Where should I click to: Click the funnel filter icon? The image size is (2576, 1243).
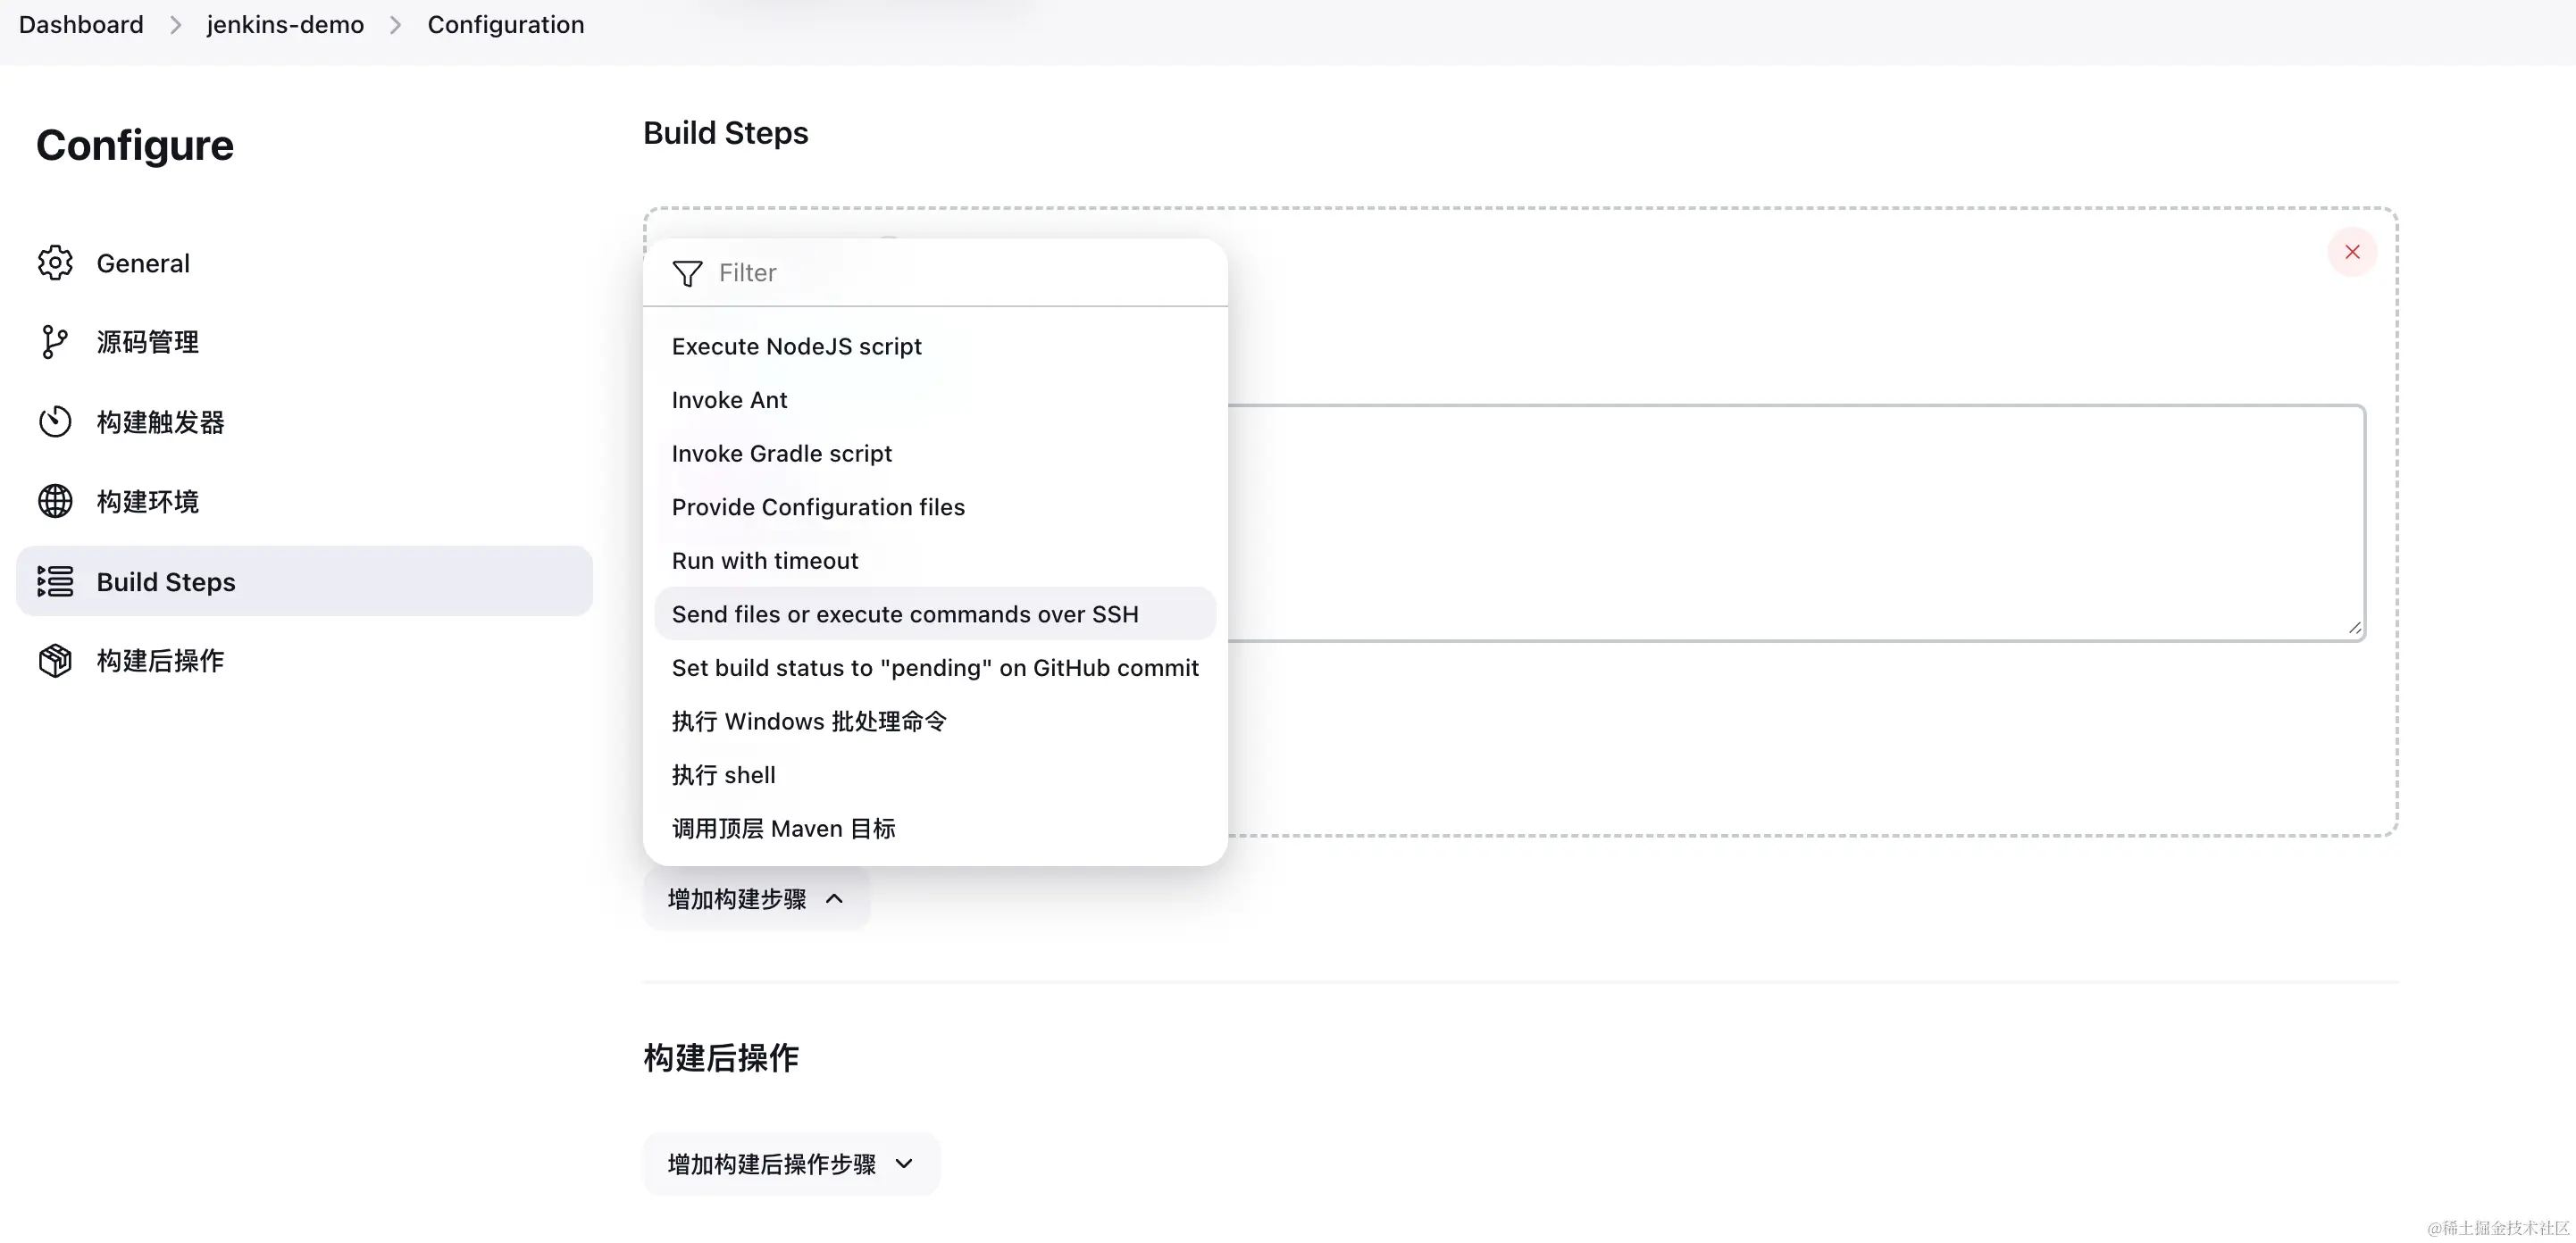pos(687,273)
